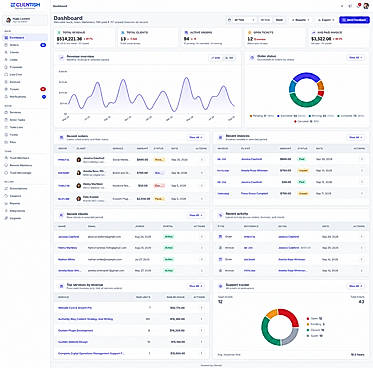The image size is (373, 368).
Task: Click the Notifications bell in sidebar
Action: click(x=6, y=97)
